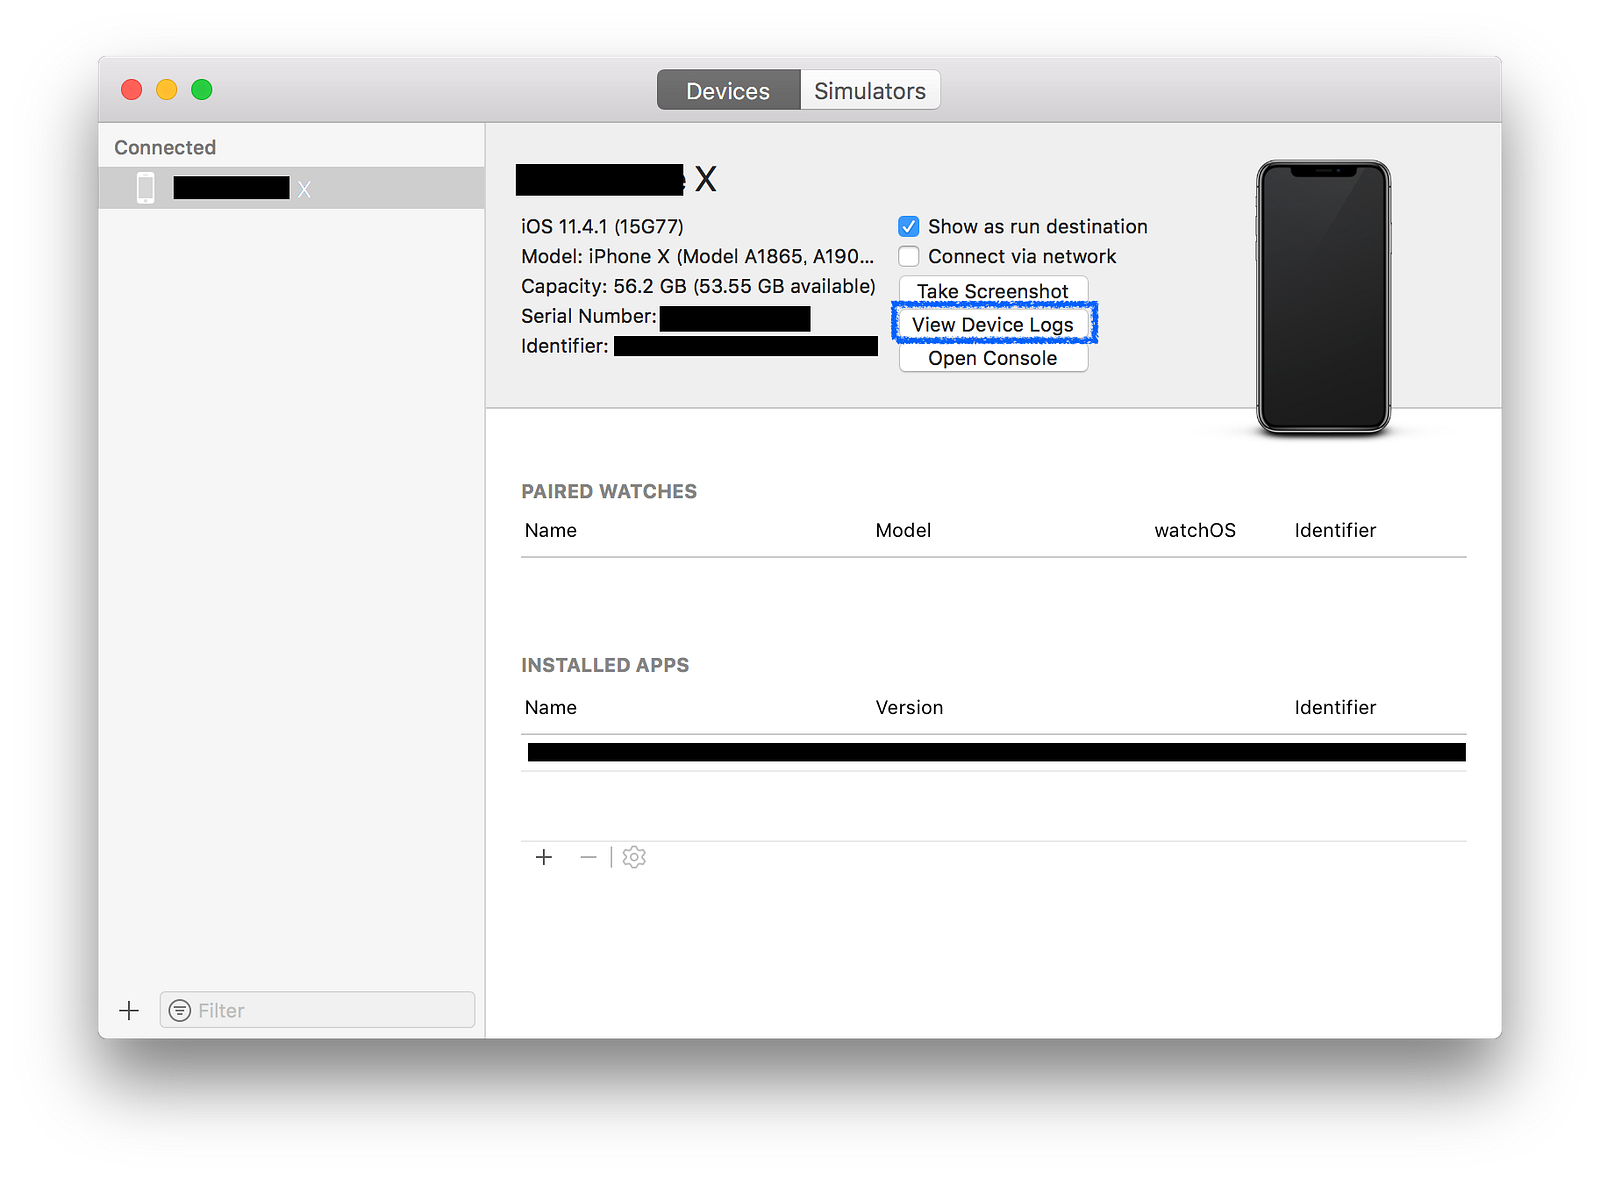Screen dimensions: 1600x1179
Task: Switch to the Simulators tab
Action: pyautogui.click(x=870, y=90)
